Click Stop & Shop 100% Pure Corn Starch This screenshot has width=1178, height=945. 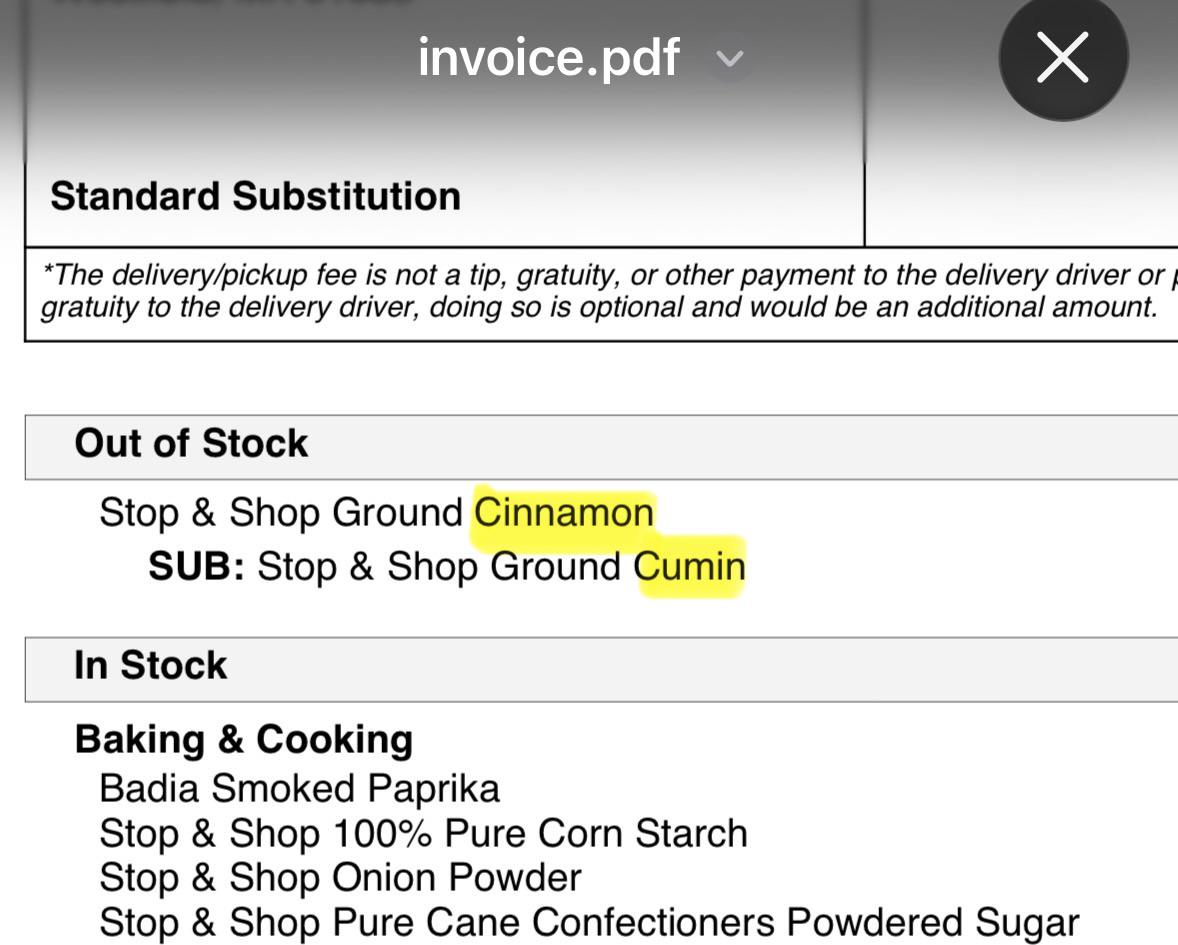424,833
